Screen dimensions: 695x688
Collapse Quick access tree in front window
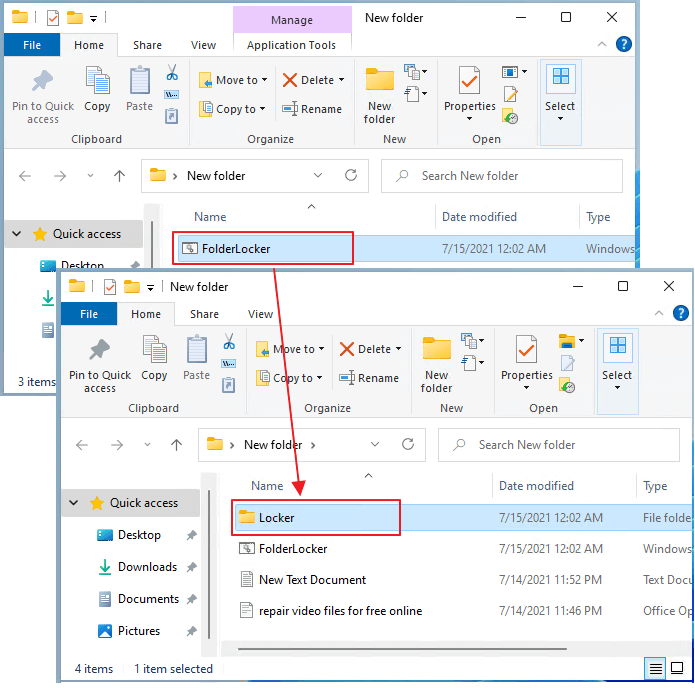click(74, 503)
